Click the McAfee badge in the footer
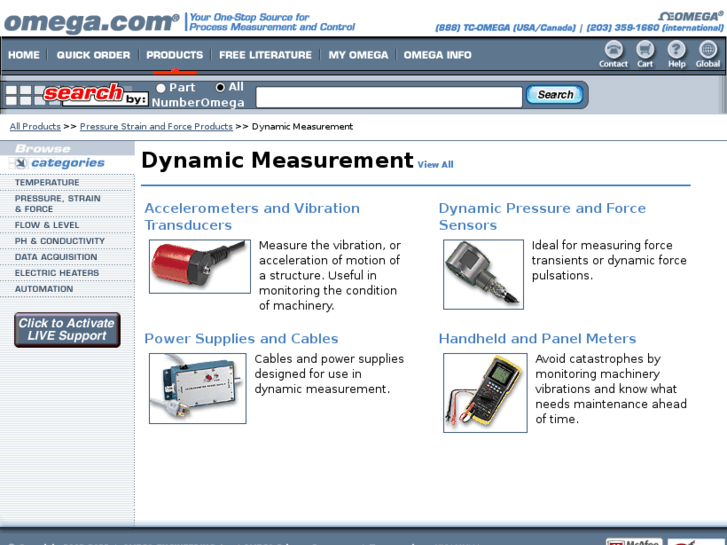 point(634,542)
